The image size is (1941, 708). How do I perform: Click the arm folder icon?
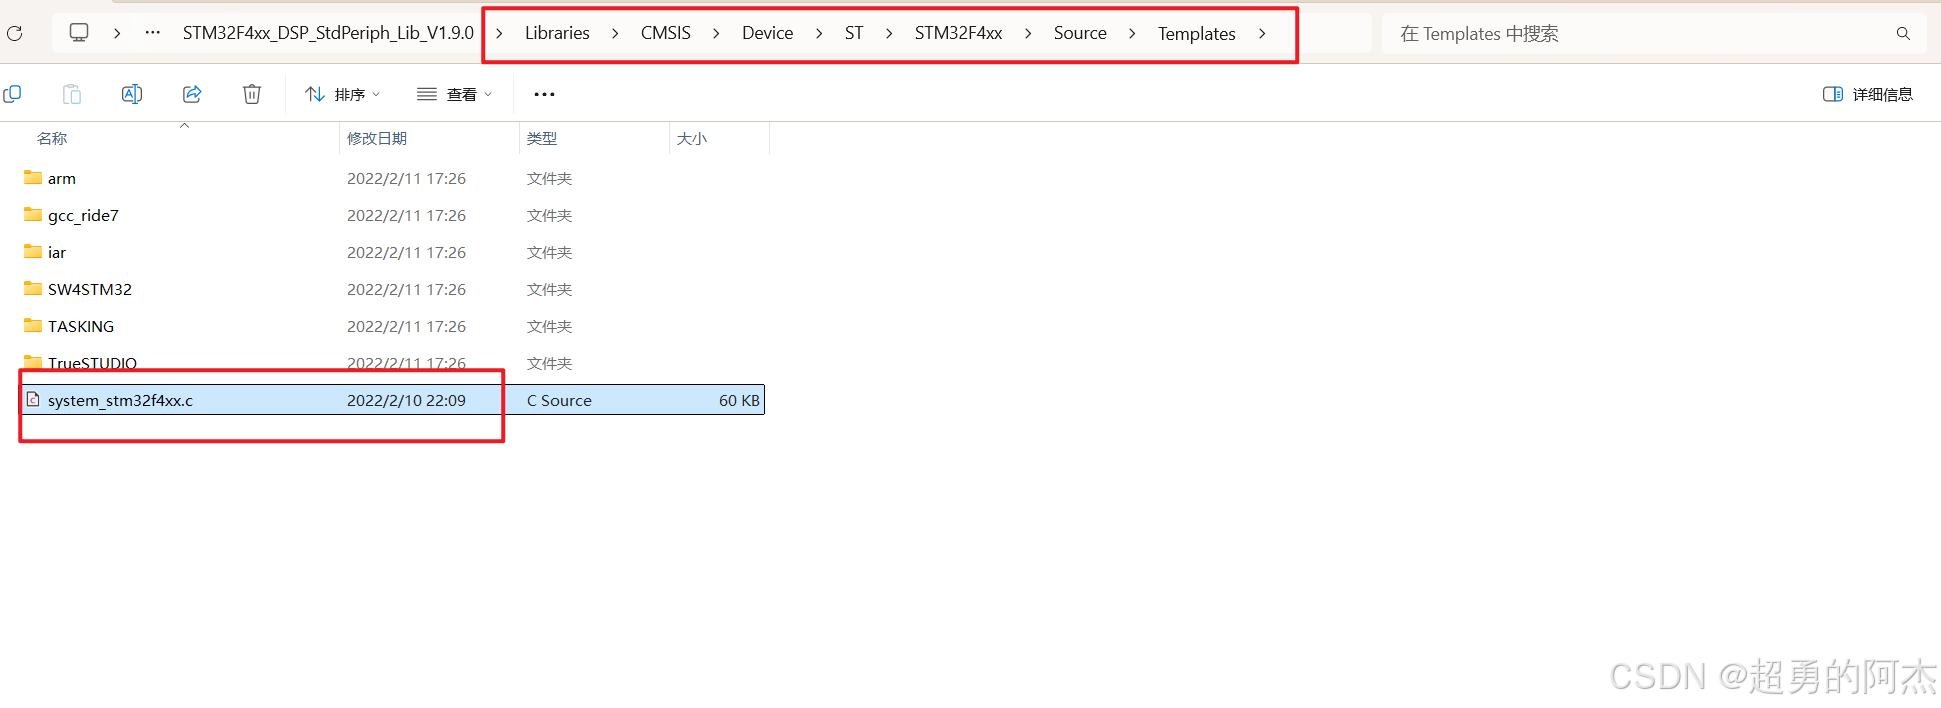(x=33, y=177)
